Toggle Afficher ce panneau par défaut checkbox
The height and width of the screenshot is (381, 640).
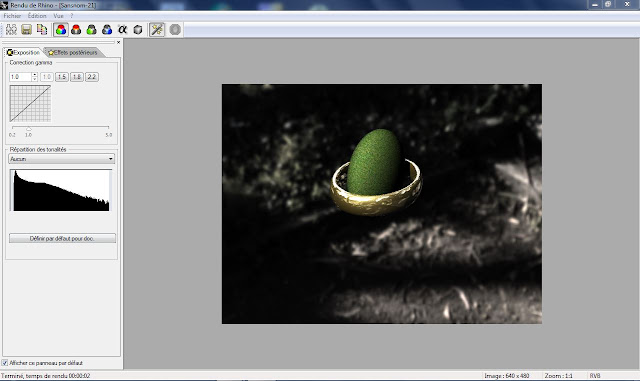coord(5,363)
